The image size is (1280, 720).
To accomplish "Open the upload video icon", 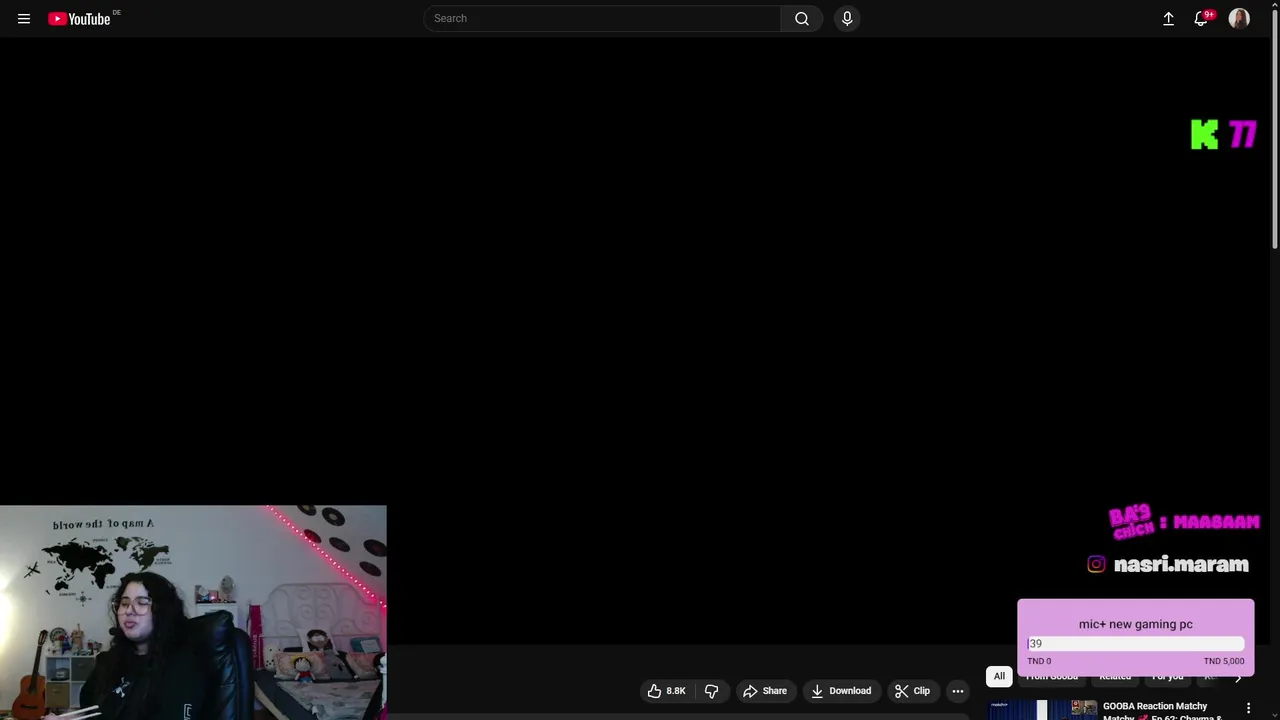I will (1168, 18).
